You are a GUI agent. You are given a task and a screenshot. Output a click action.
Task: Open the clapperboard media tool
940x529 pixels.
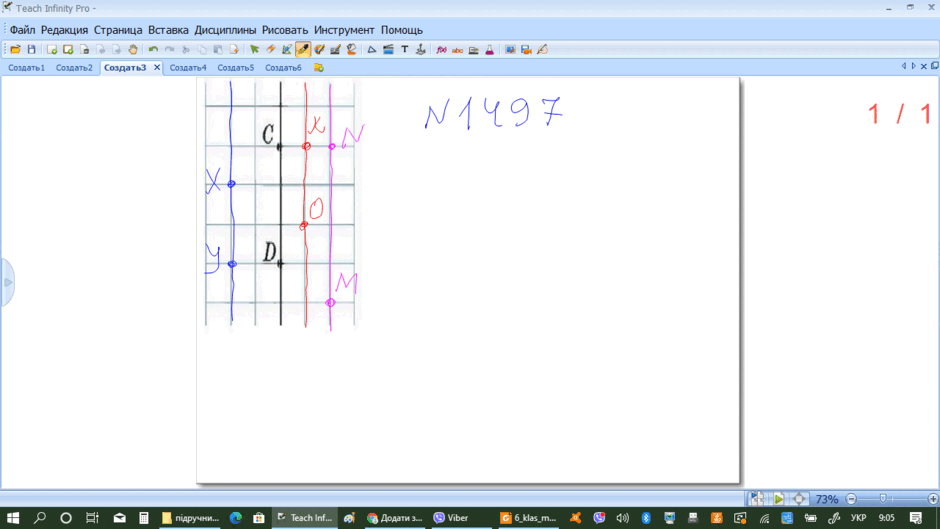click(388, 50)
